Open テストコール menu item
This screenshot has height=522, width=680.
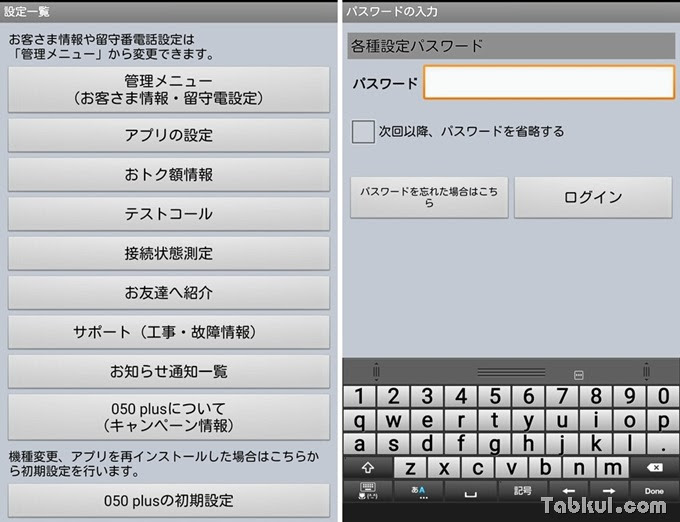[x=169, y=214]
